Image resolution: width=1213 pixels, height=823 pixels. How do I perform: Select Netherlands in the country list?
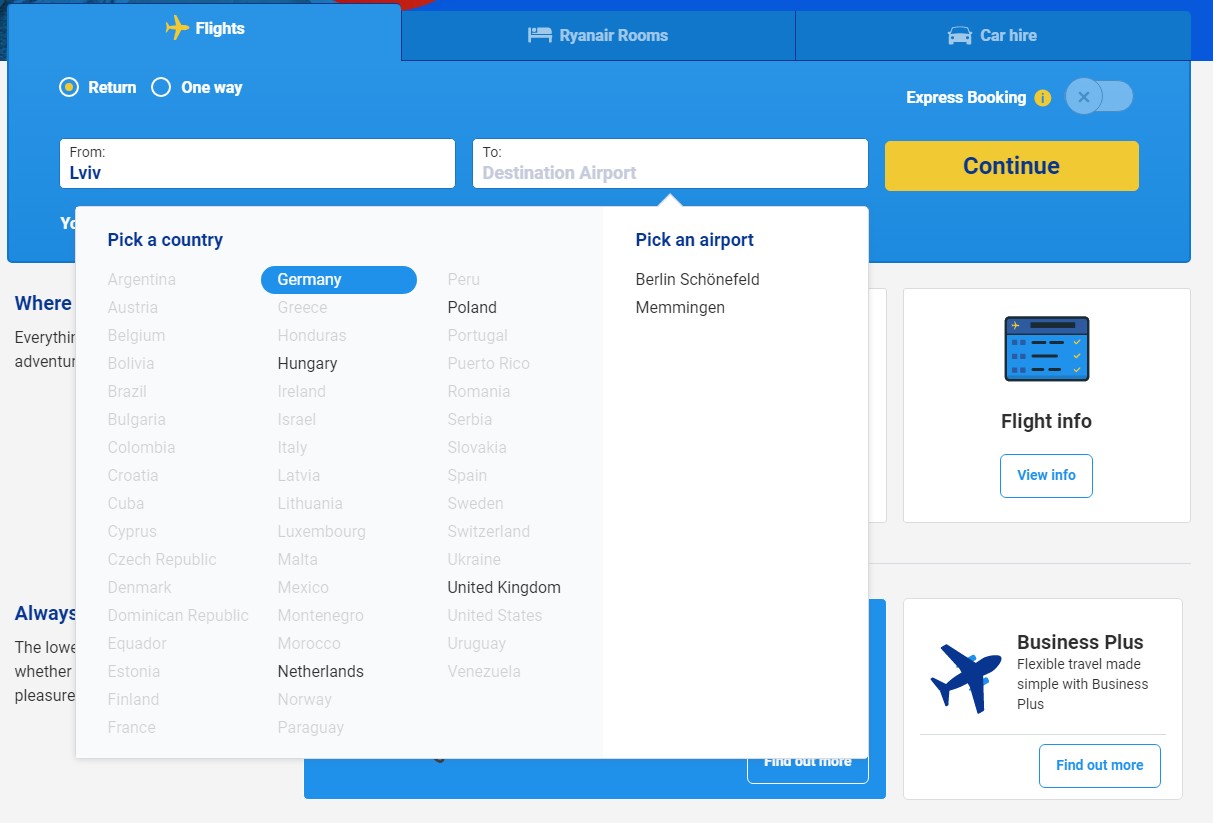321,672
